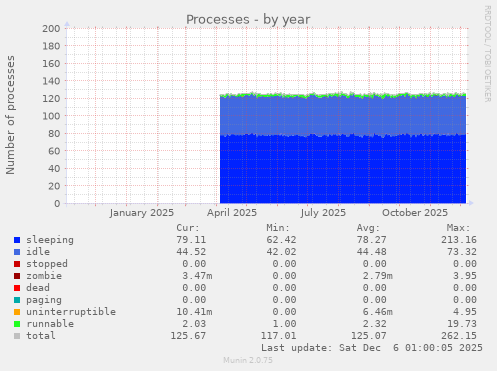The width and height of the screenshot is (497, 371).
Task: Click runnable maximum value 19.73
Action: pyautogui.click(x=462, y=324)
